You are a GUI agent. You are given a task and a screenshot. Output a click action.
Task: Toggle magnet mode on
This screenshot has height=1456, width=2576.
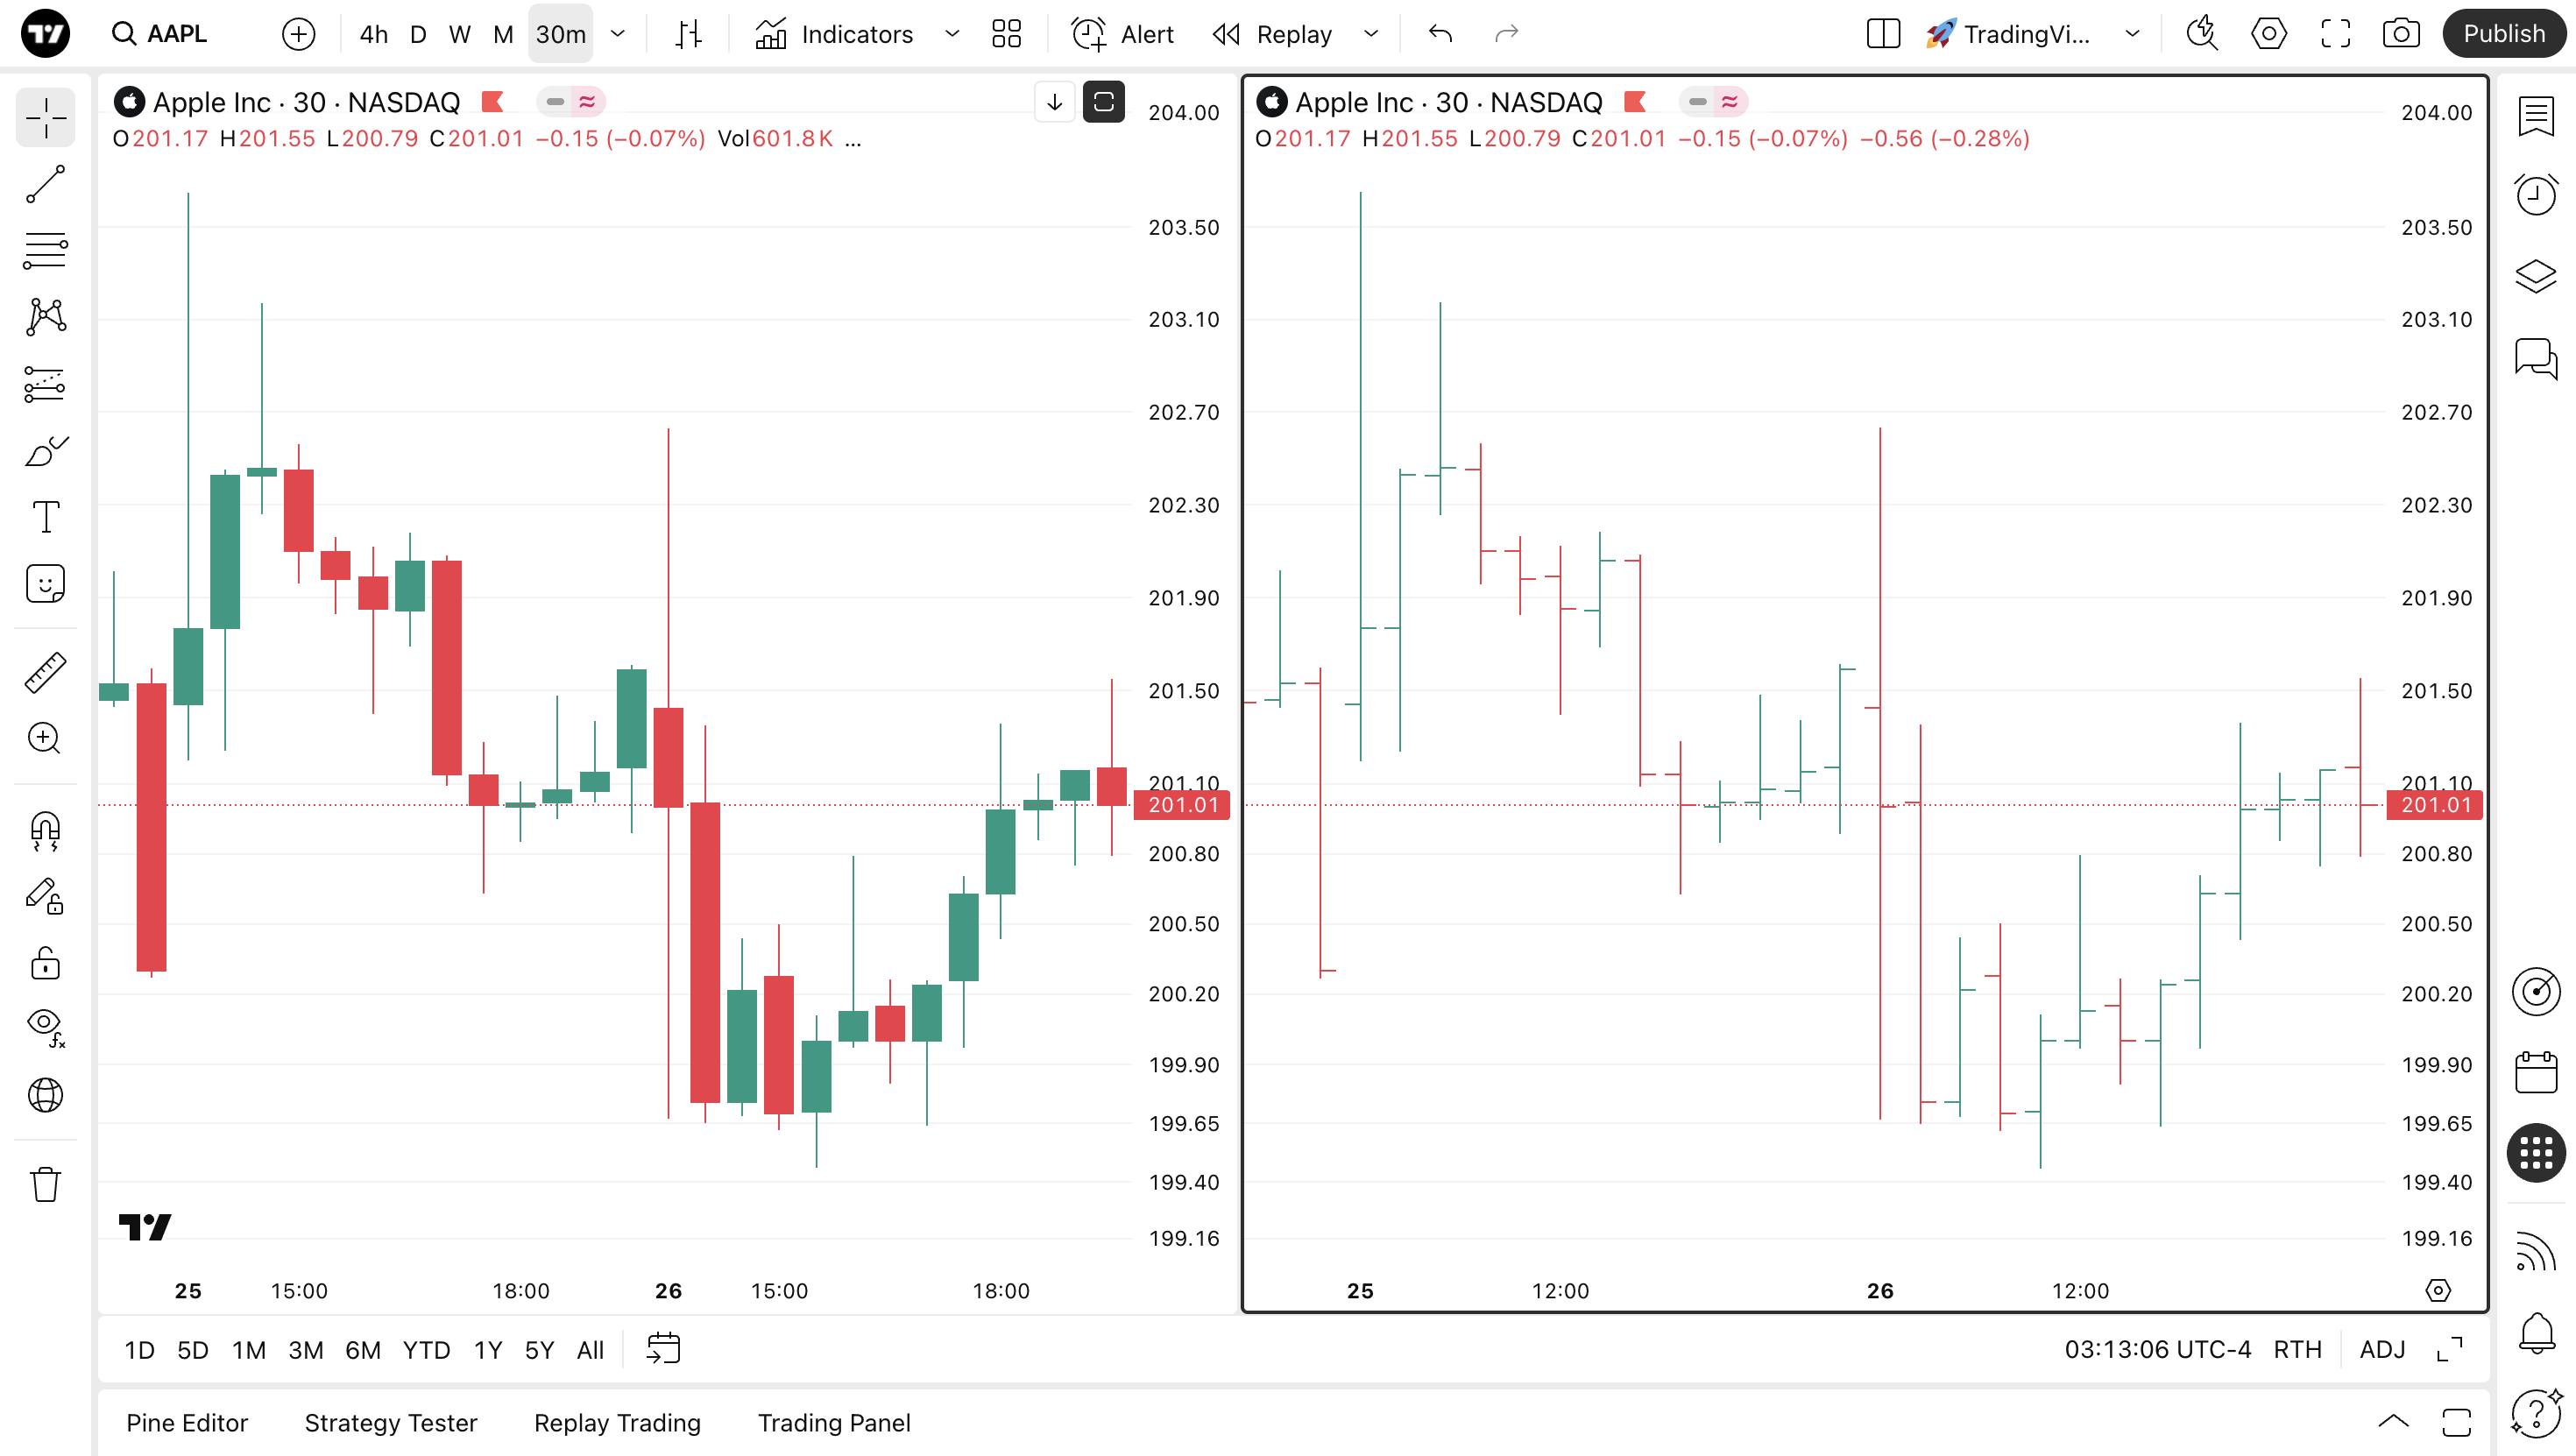(45, 830)
